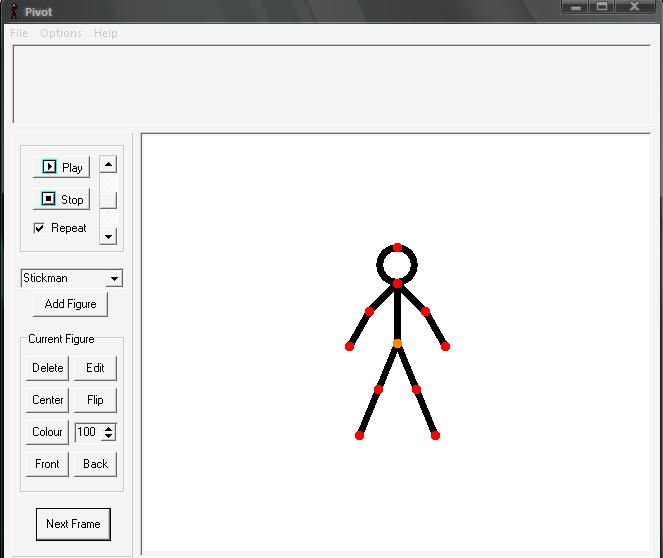663x558 pixels.
Task: Select the right foot red handle
Action: [x=435, y=435]
